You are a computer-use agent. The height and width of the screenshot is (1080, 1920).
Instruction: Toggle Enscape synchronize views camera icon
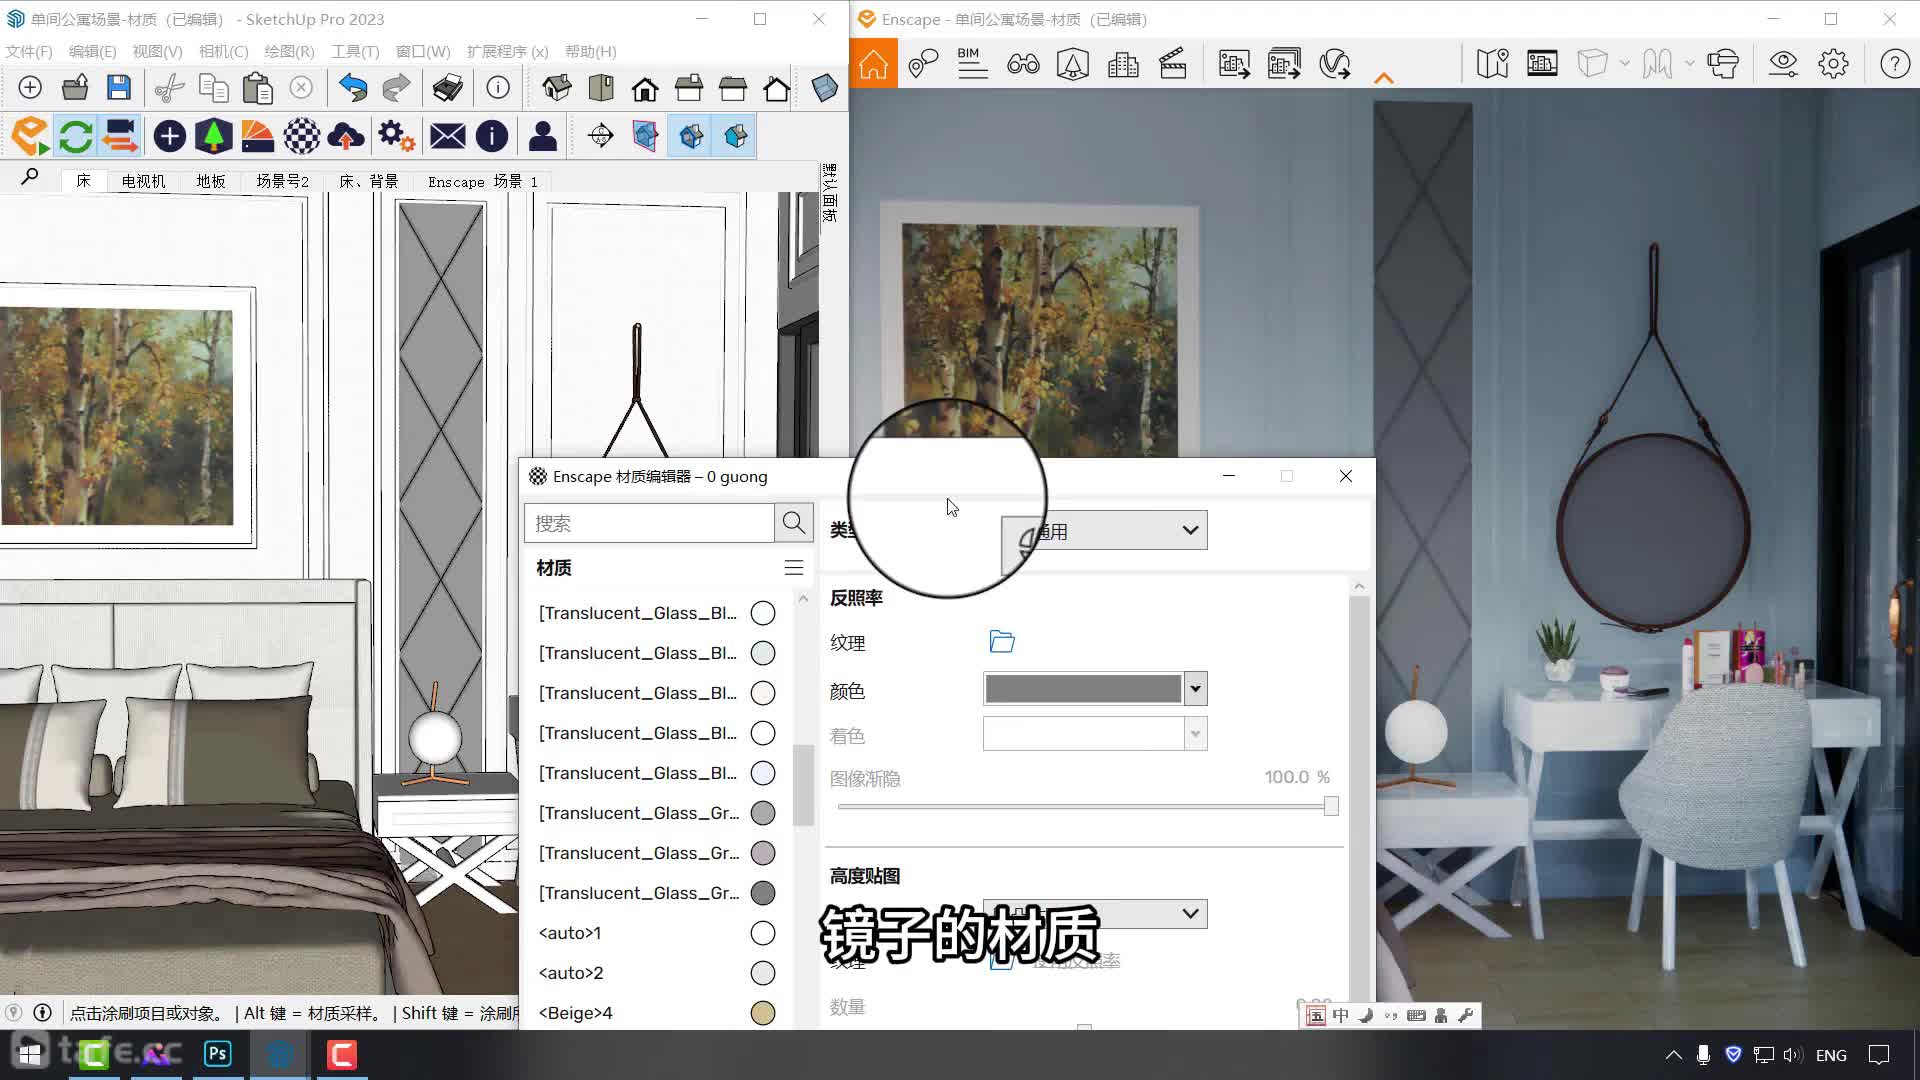coord(120,136)
